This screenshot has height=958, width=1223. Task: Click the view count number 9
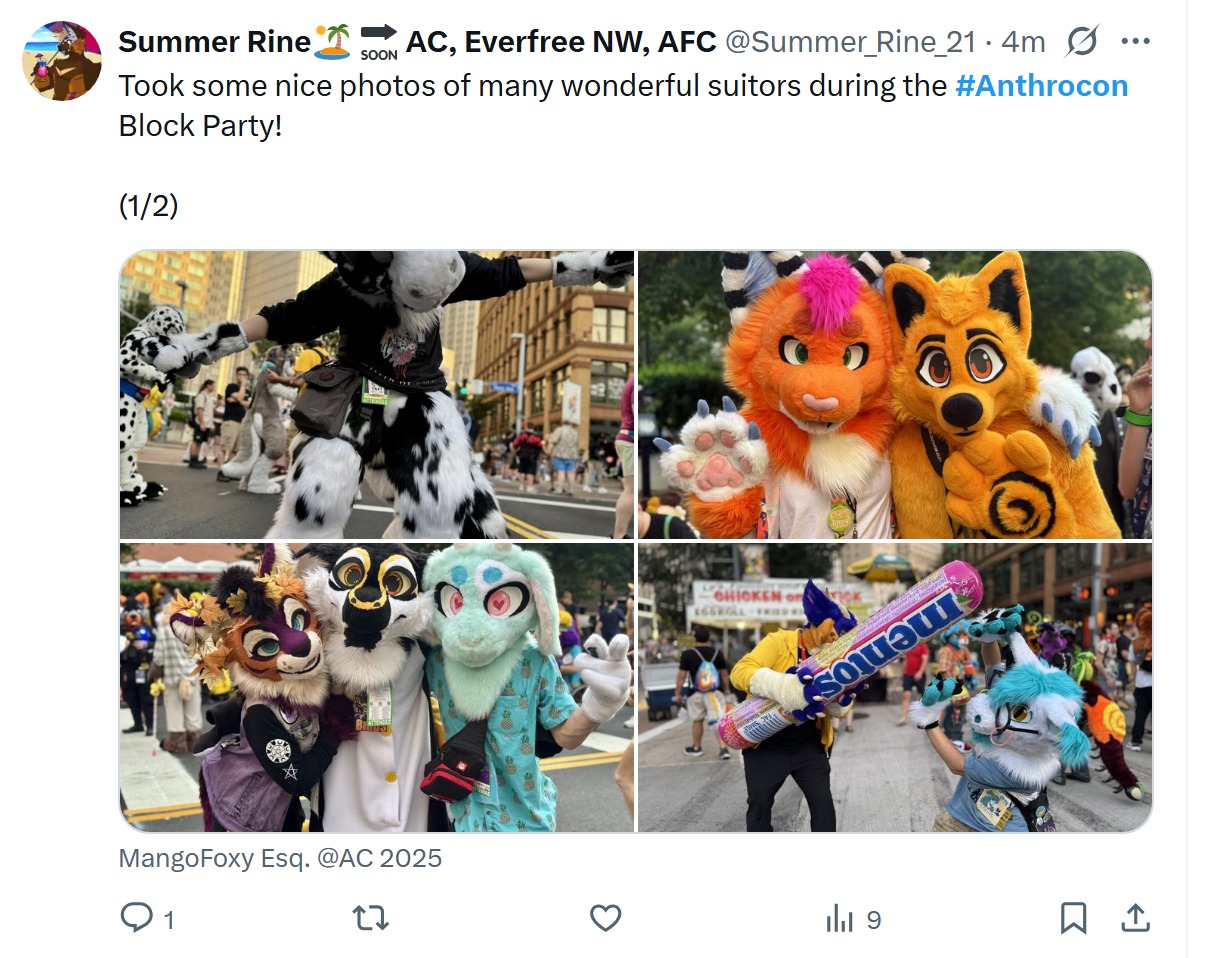pyautogui.click(x=873, y=920)
